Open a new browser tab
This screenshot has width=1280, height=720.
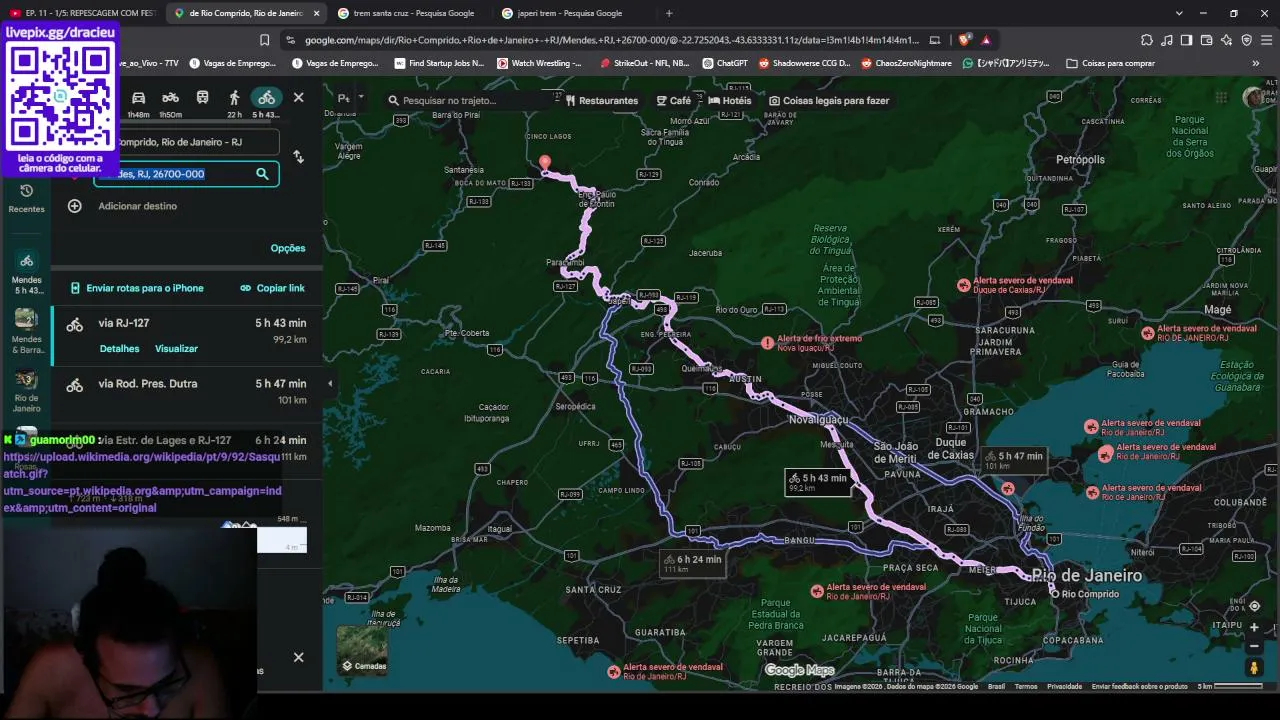click(669, 13)
